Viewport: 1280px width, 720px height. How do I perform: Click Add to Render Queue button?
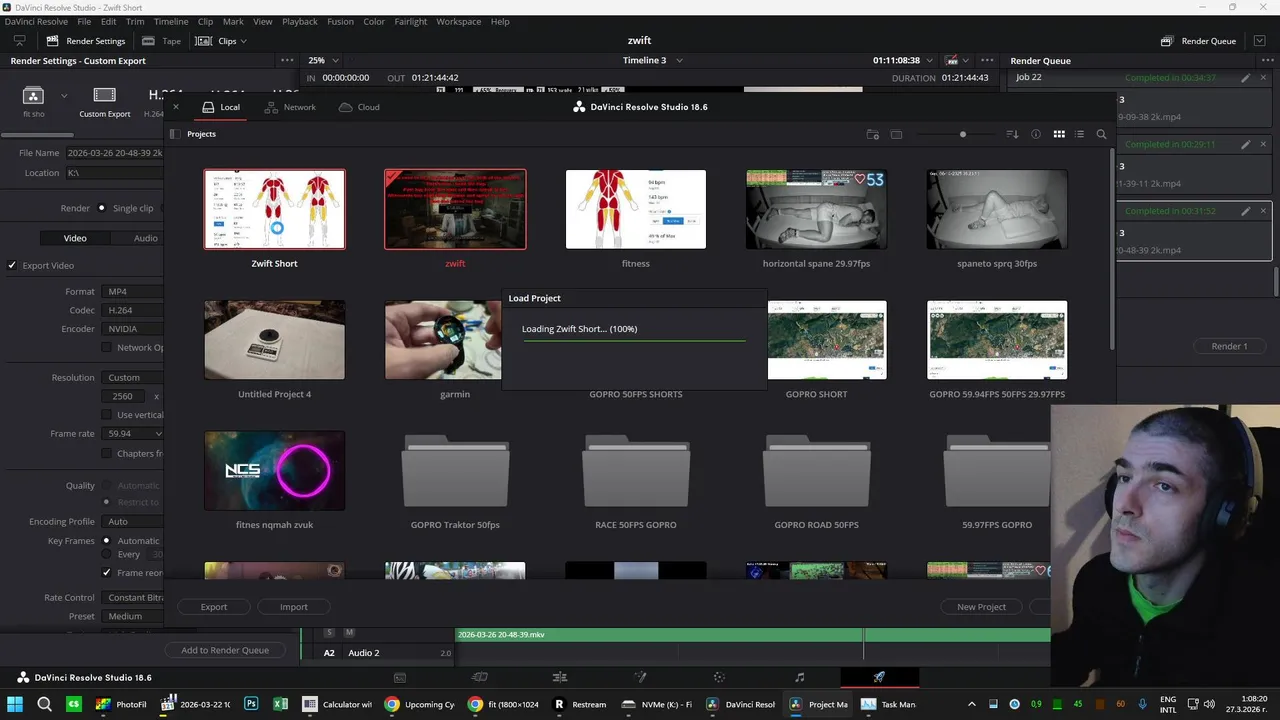(225, 650)
